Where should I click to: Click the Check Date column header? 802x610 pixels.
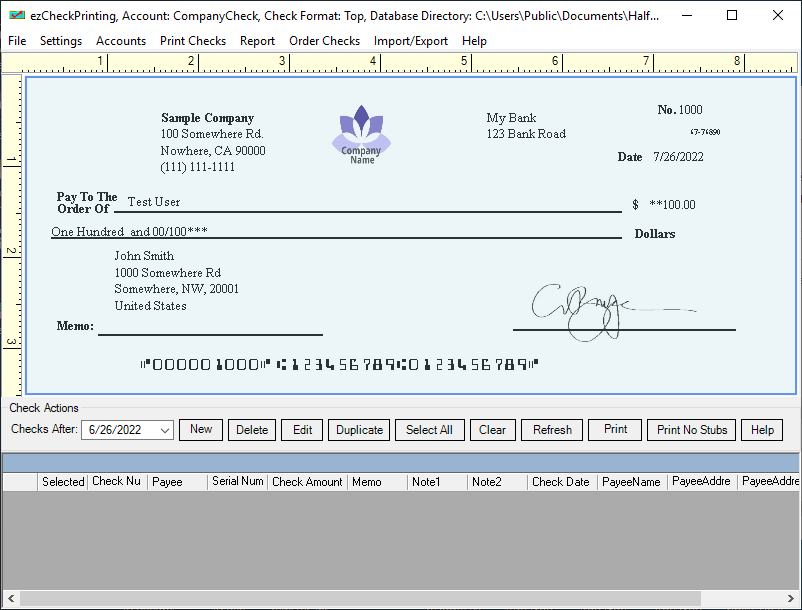(561, 482)
